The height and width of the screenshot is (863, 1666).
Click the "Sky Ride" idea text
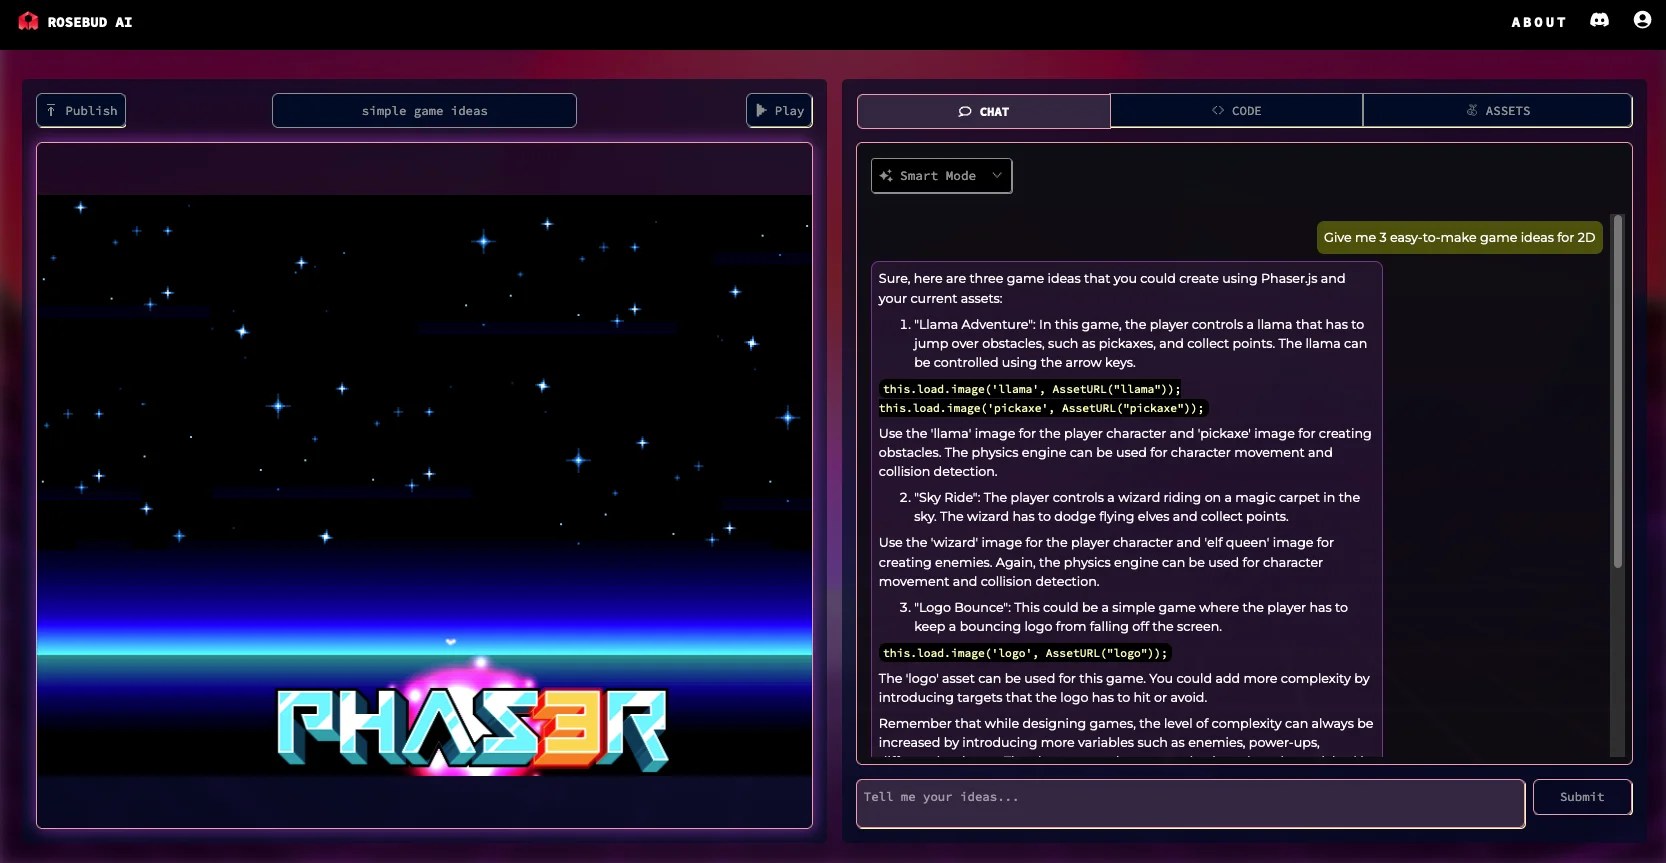pyautogui.click(x=1136, y=507)
